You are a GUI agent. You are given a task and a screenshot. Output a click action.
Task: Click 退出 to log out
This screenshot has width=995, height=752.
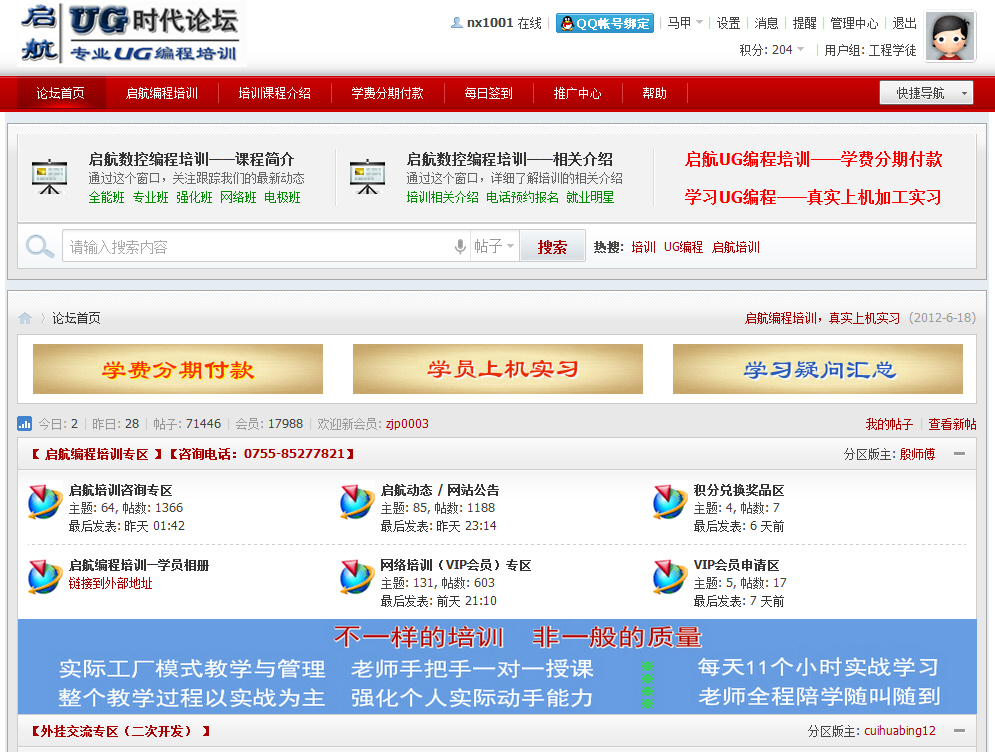(x=904, y=23)
